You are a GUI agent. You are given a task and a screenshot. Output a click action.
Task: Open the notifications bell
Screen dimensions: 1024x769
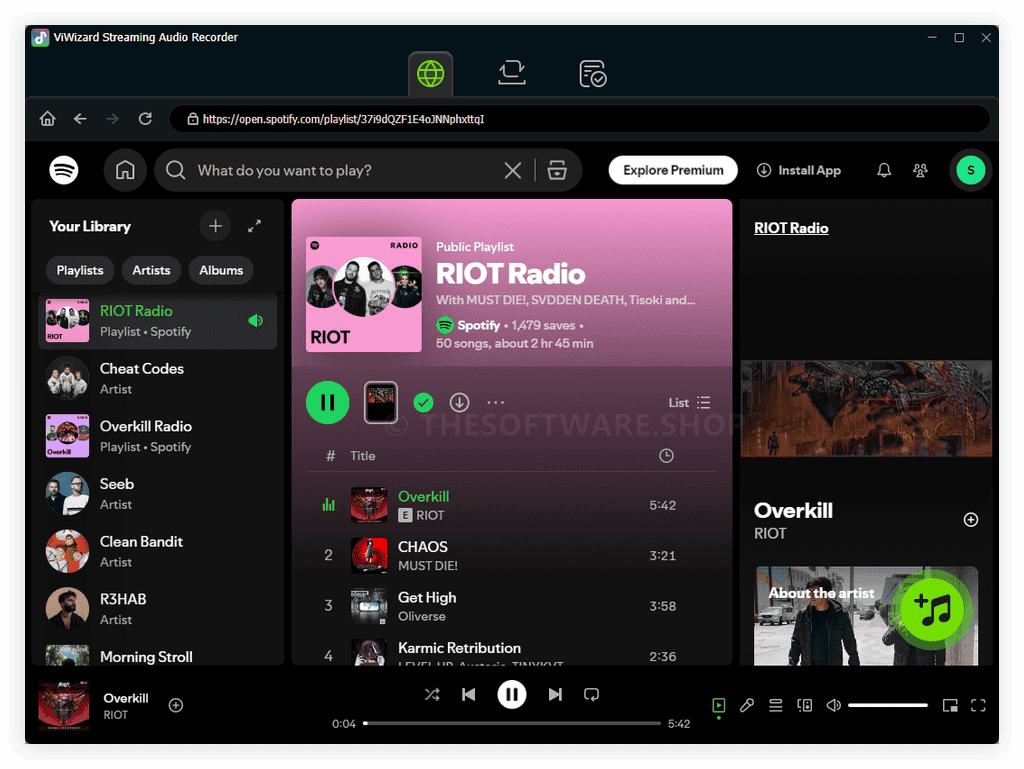click(x=884, y=170)
